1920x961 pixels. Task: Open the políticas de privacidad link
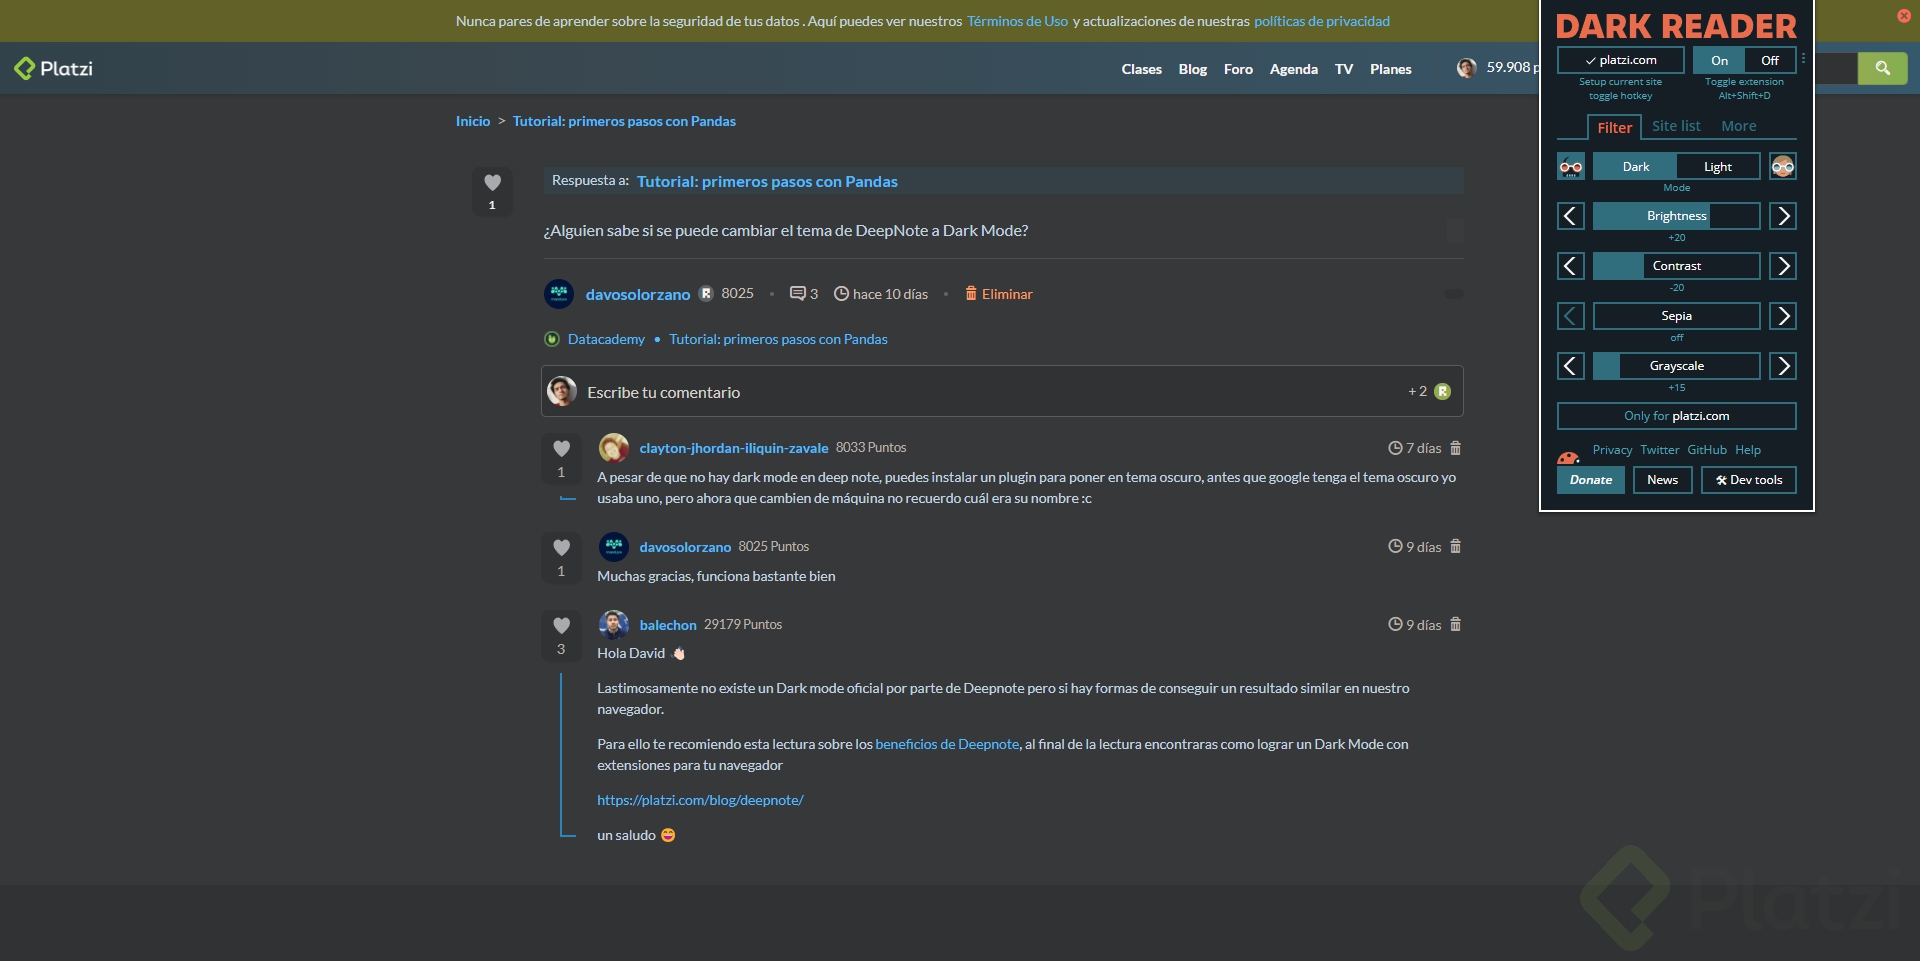point(1321,21)
